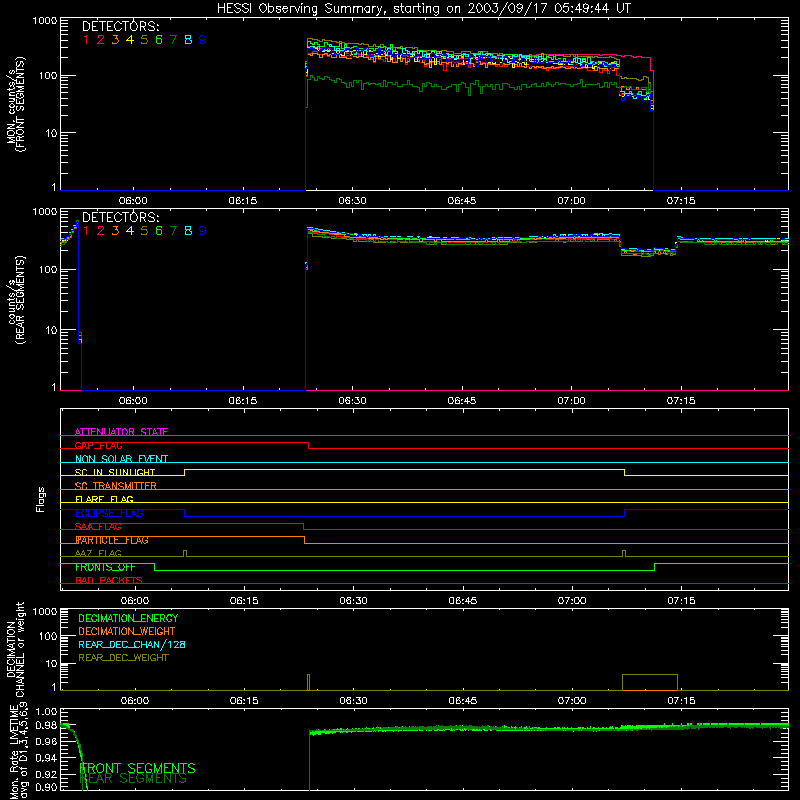Select the ATTENUATOR_STATE flag label
This screenshot has width=800, height=800.
click(121, 432)
